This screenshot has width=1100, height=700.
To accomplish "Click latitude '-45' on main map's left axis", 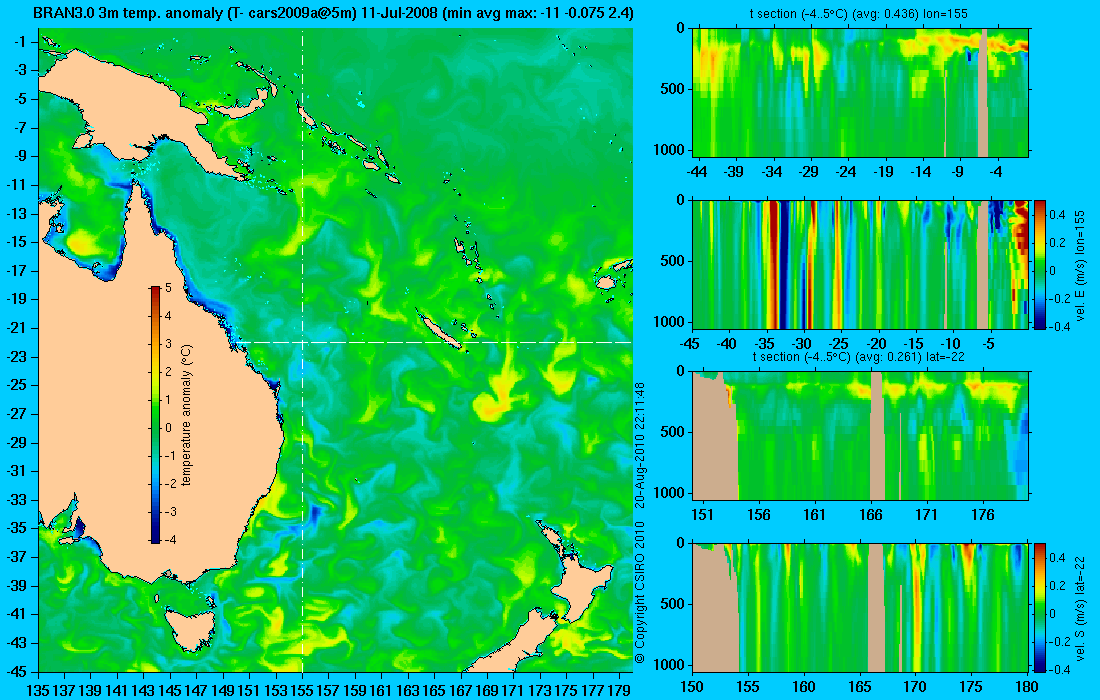I will point(18,671).
